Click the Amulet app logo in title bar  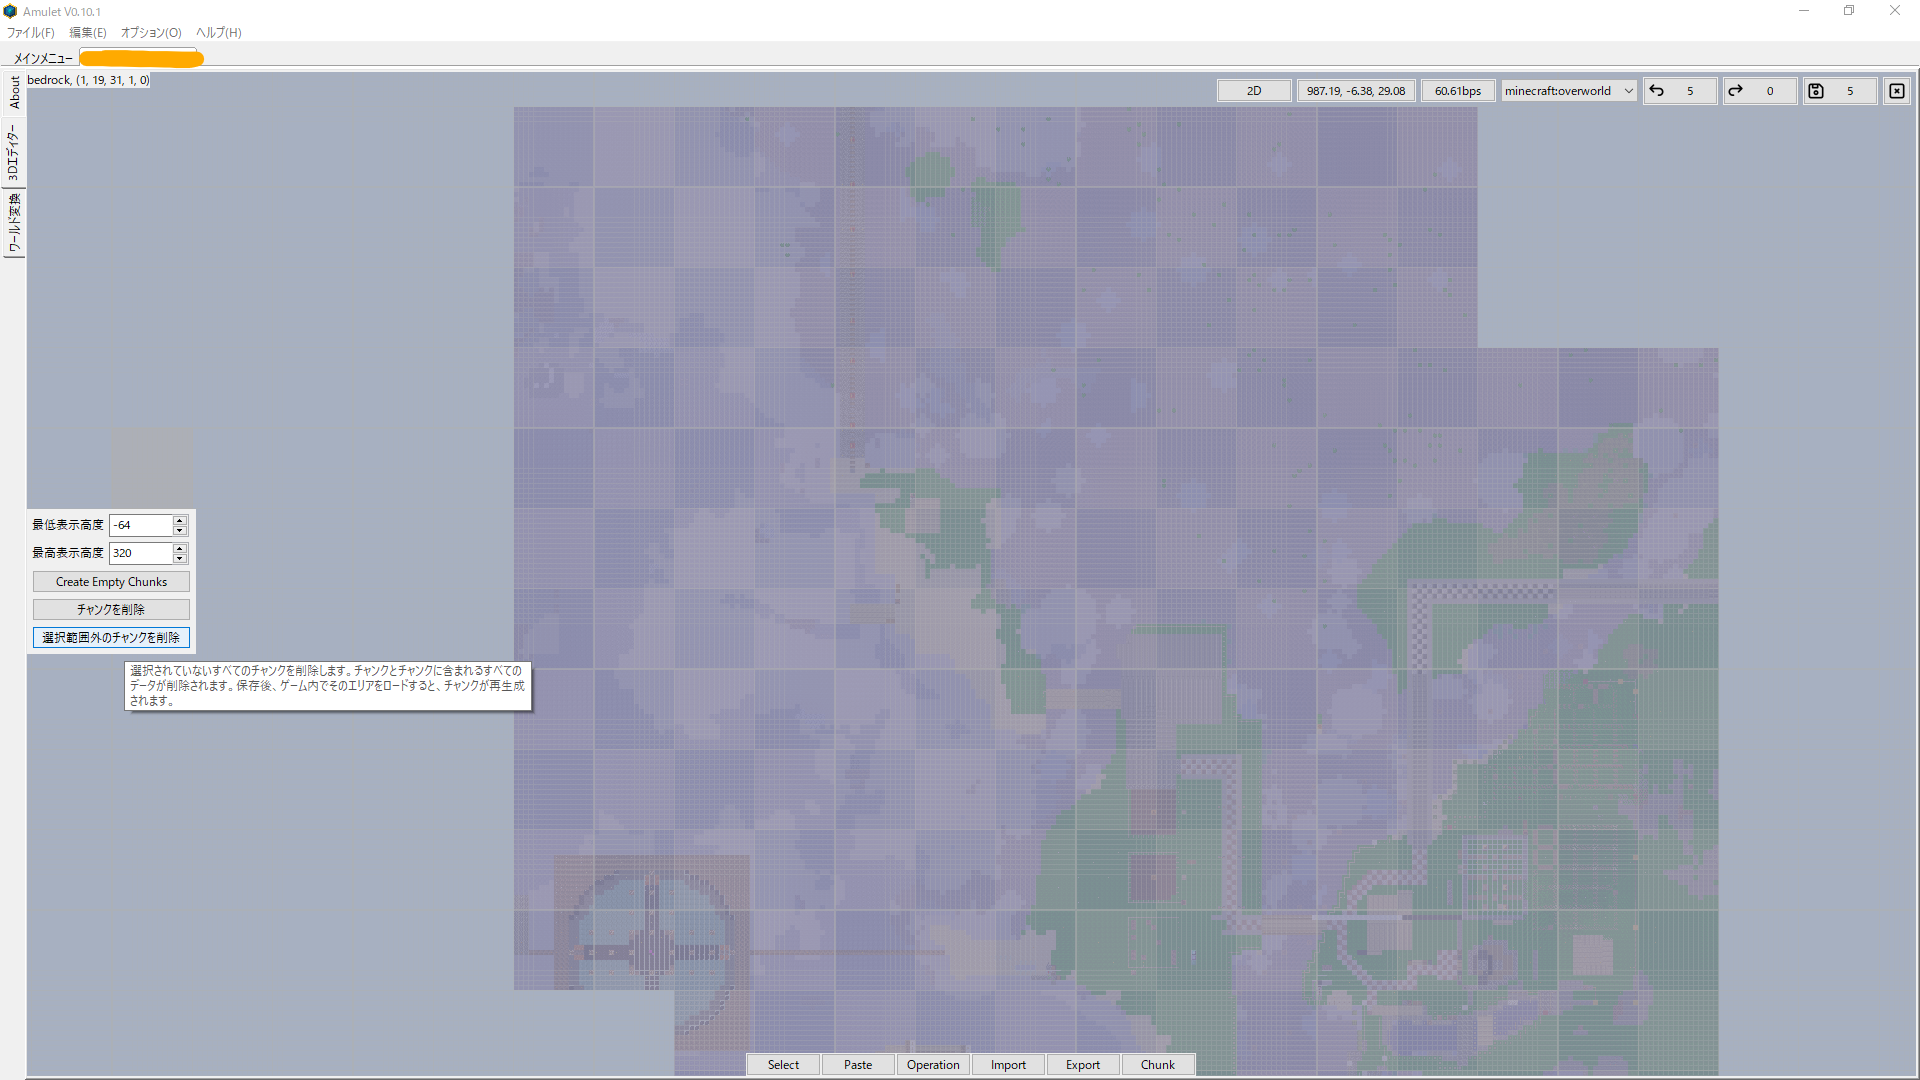tap(11, 12)
